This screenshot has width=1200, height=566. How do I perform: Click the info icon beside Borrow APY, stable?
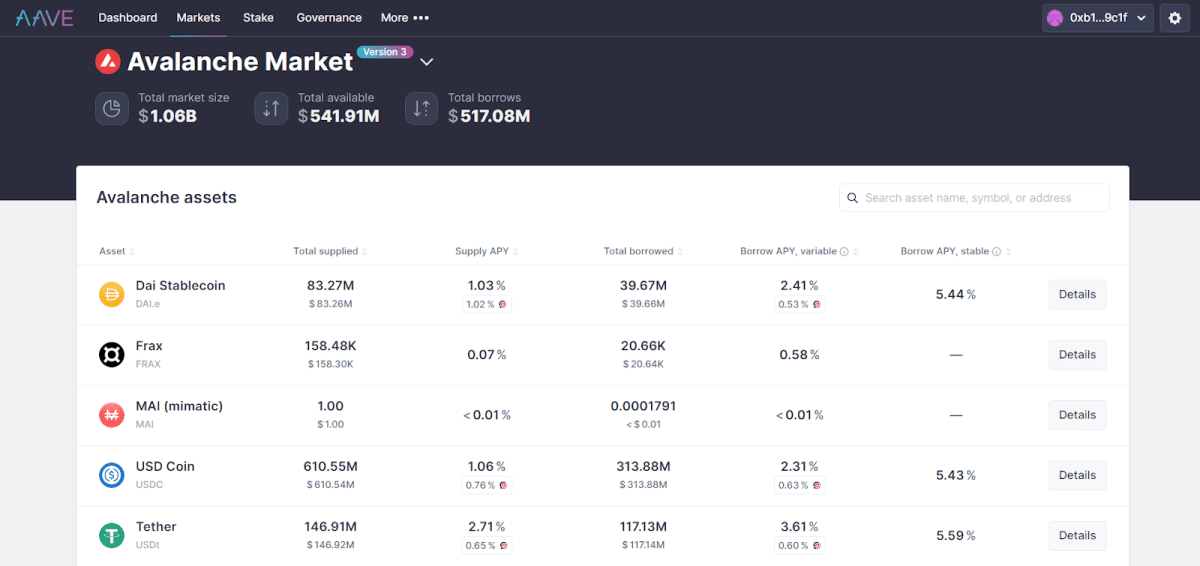click(996, 252)
